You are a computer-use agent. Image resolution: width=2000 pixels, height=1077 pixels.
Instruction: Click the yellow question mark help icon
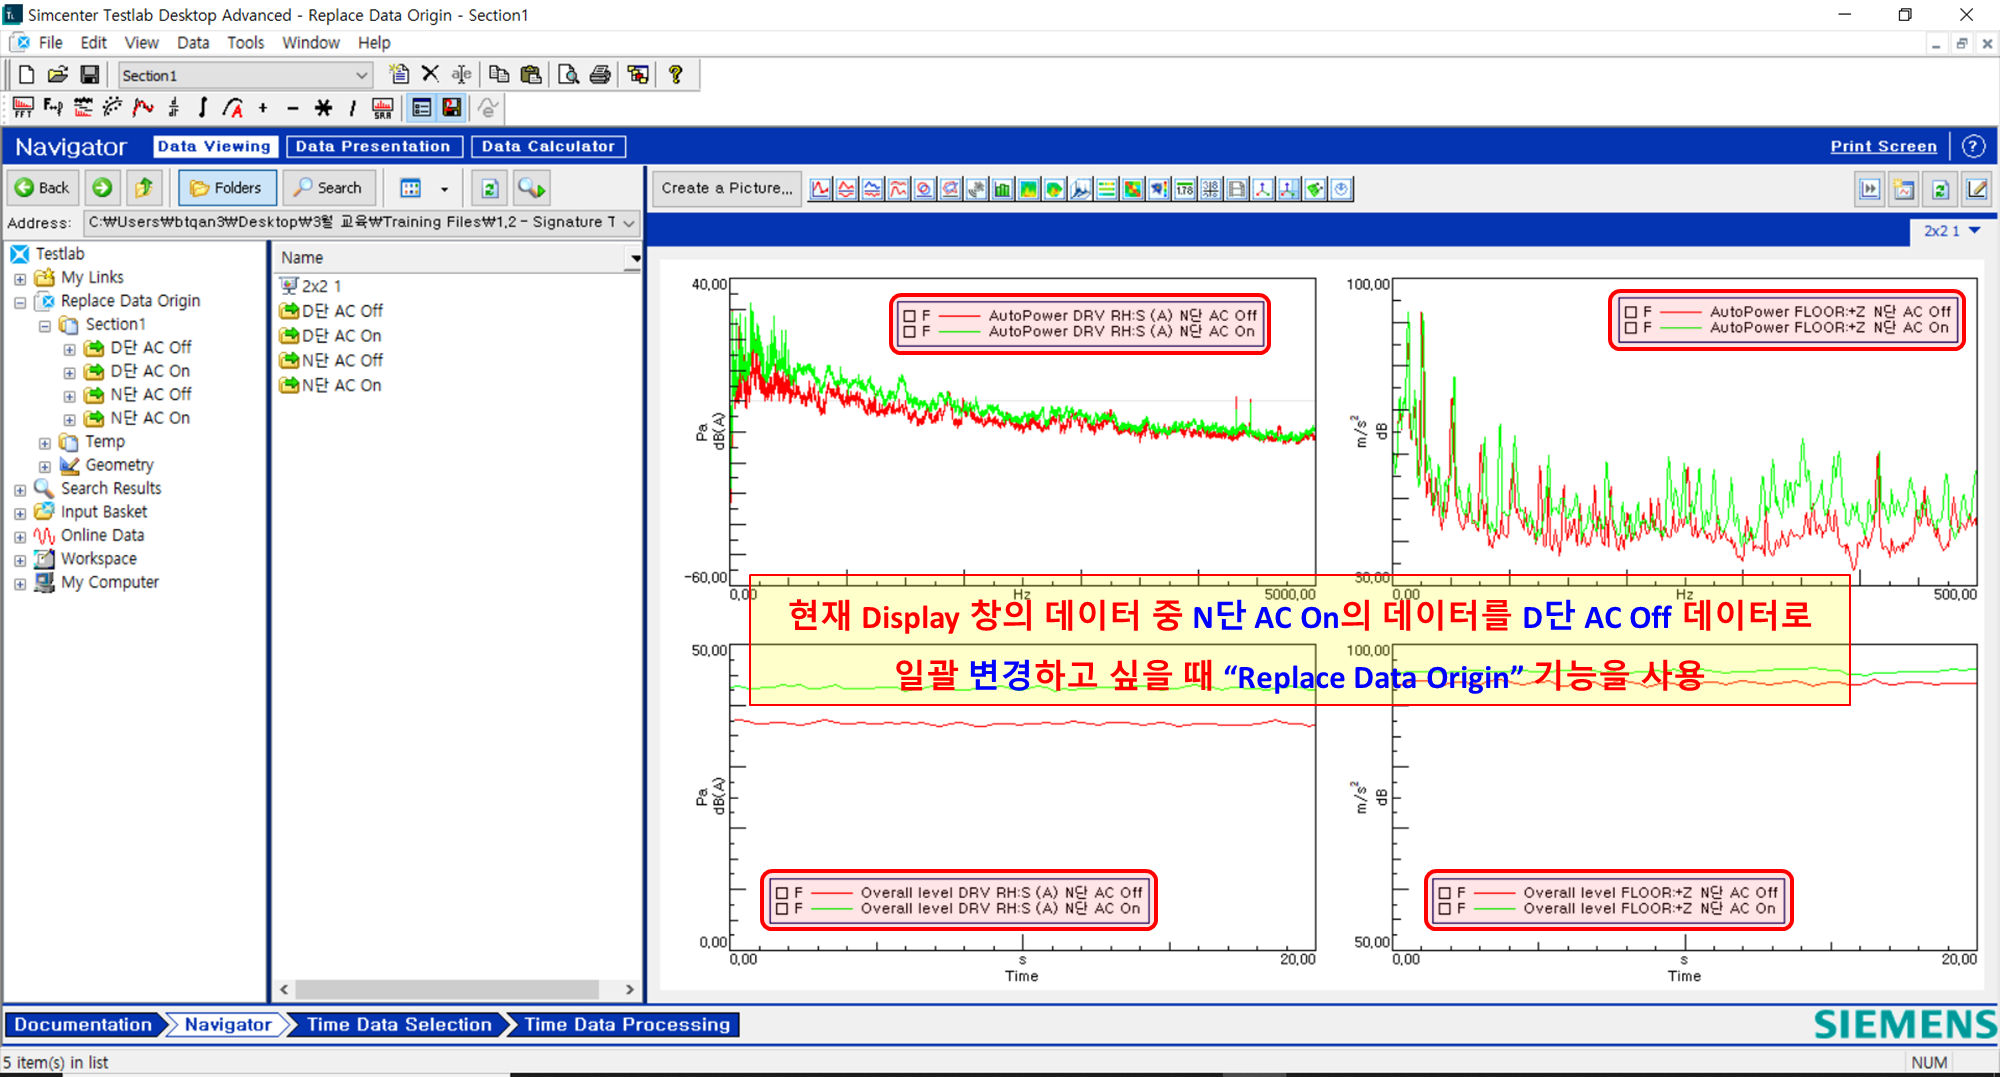pos(676,74)
